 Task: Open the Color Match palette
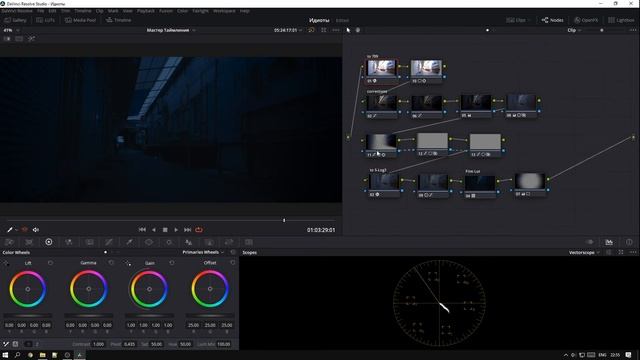tap(29, 242)
